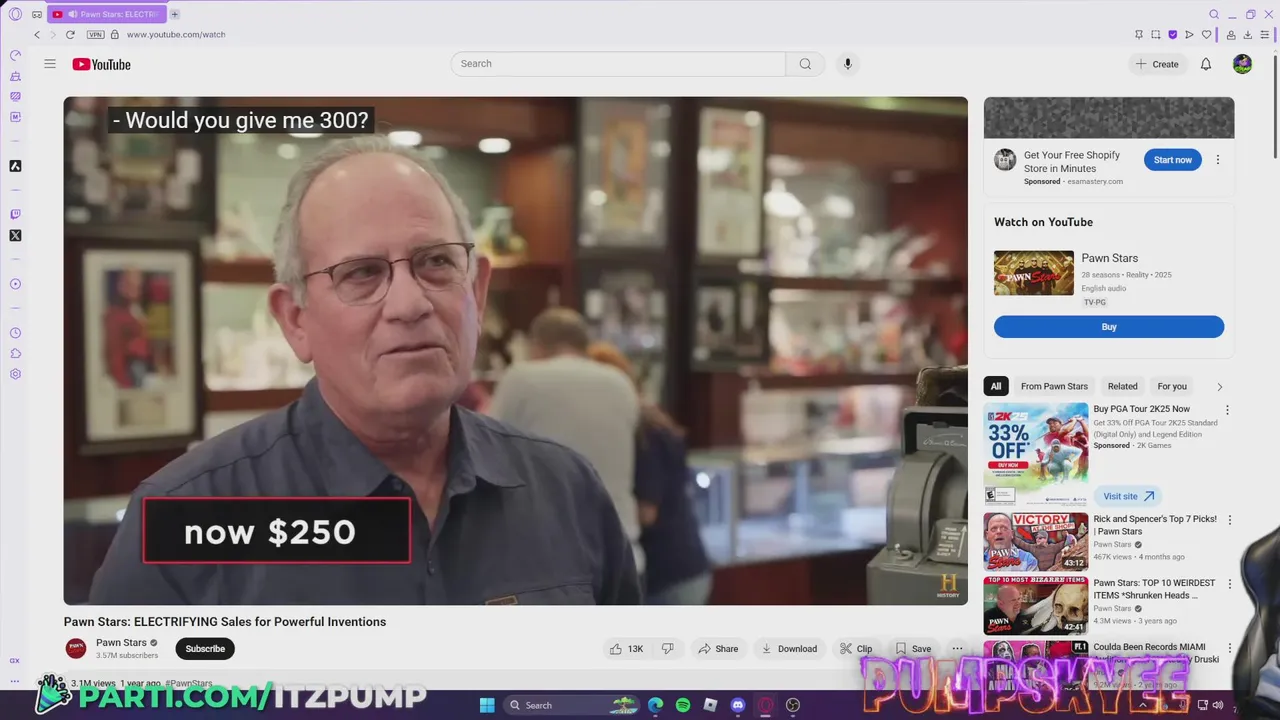Open the YouTube guide hamburger menu

click(x=50, y=64)
